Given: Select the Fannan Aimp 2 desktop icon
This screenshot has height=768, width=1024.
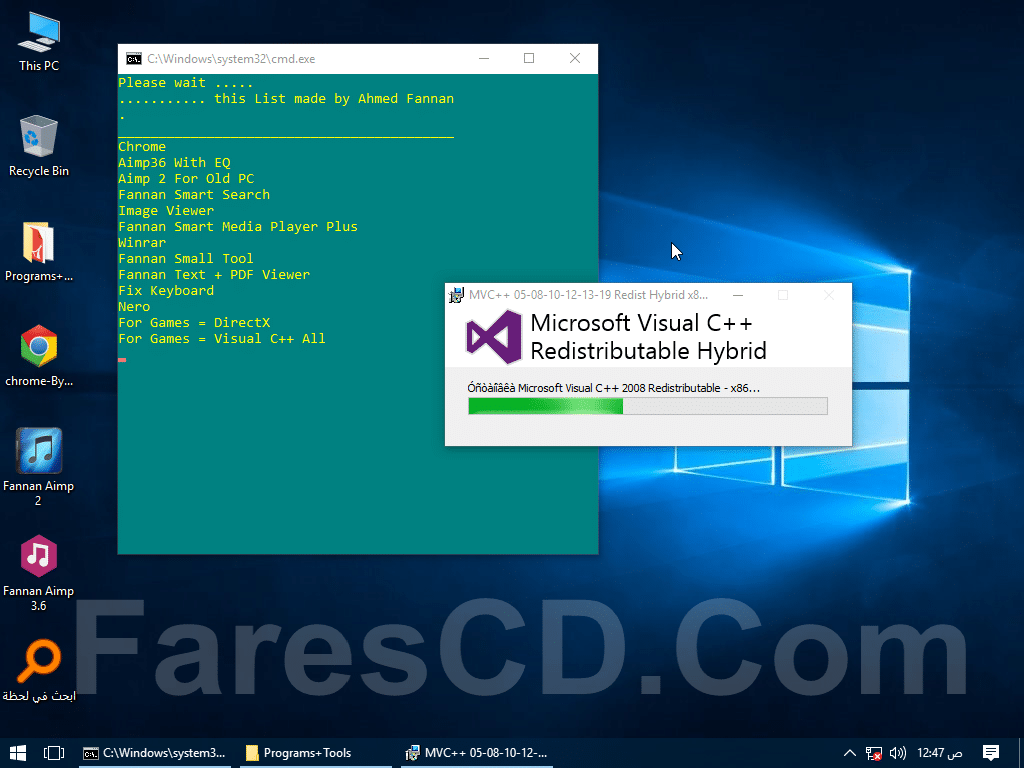Looking at the screenshot, I should tap(39, 467).
